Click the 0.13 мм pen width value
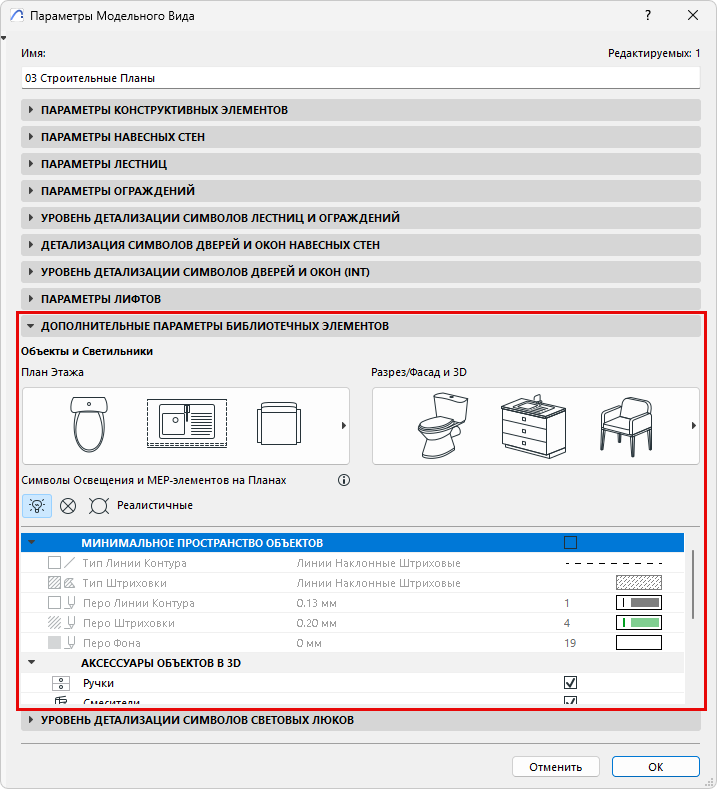The height and width of the screenshot is (789, 717). pos(316,603)
